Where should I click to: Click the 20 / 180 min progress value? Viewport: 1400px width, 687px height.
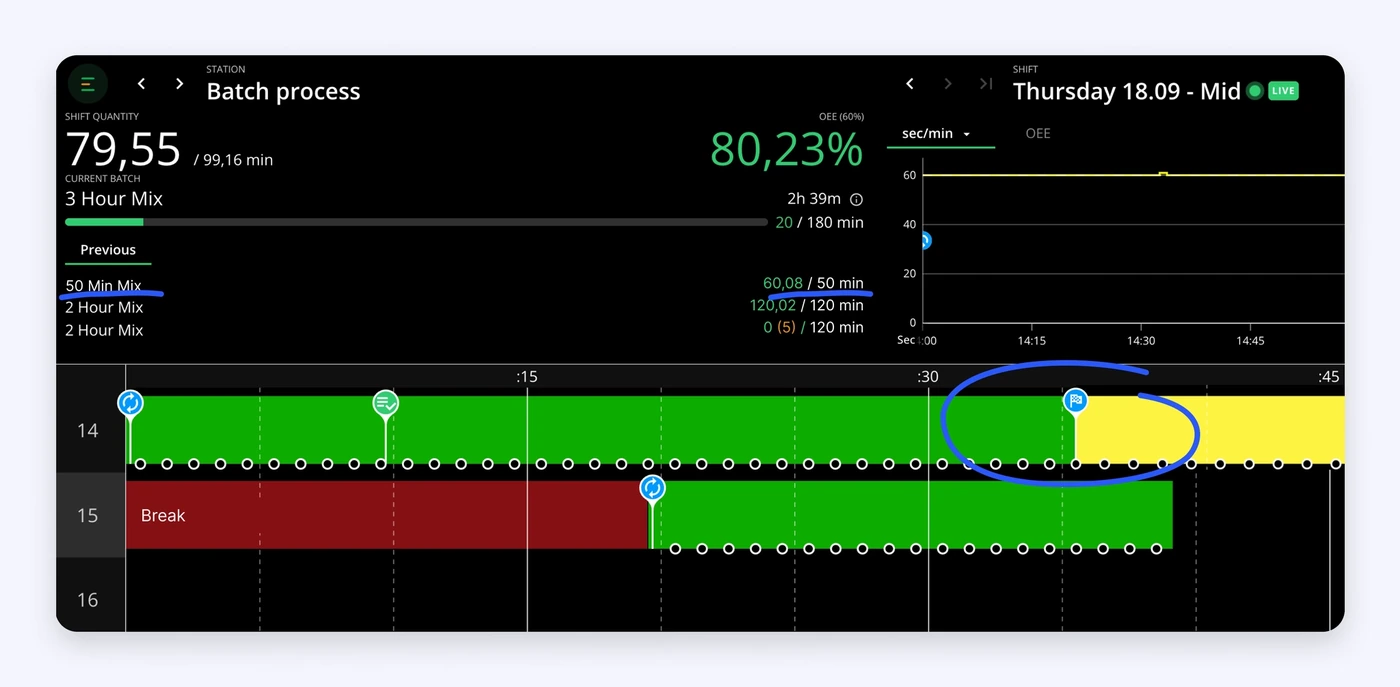click(x=819, y=222)
